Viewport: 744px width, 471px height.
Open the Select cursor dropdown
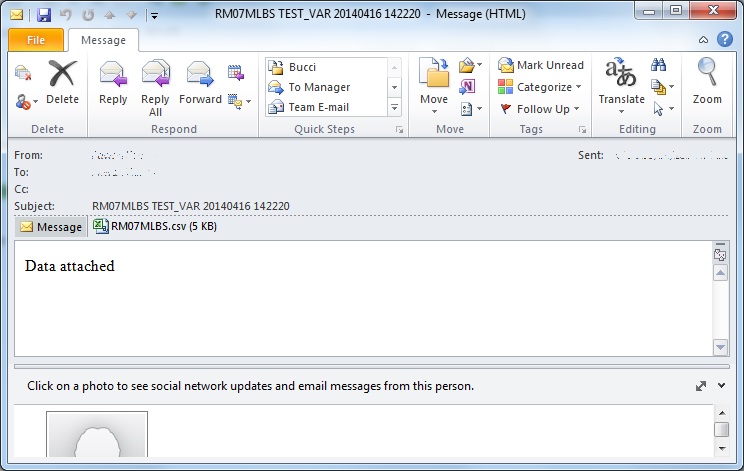[x=663, y=109]
